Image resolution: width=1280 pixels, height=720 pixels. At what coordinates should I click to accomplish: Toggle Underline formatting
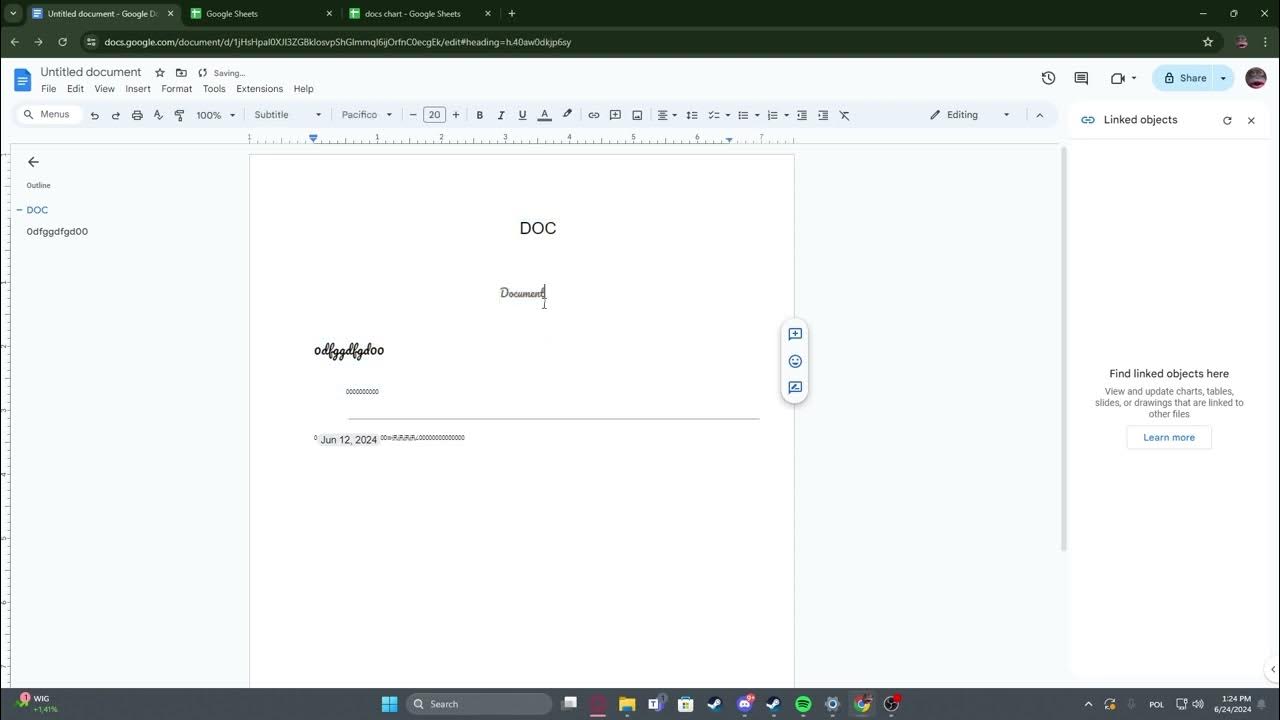click(x=522, y=115)
